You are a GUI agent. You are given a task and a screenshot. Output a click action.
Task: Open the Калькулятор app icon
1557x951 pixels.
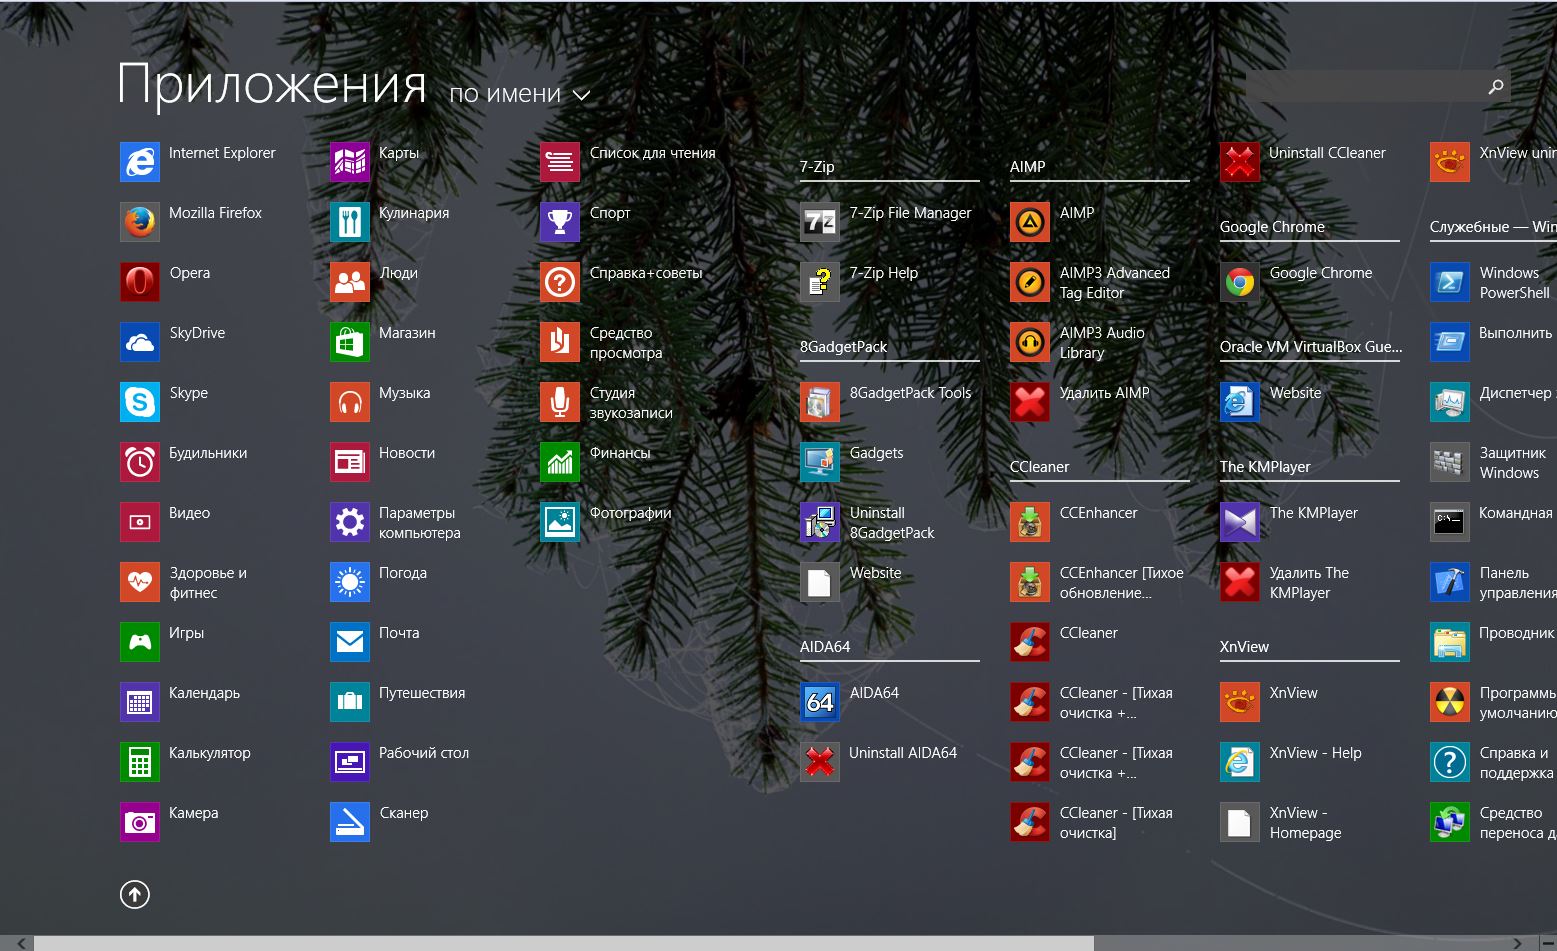coord(140,762)
